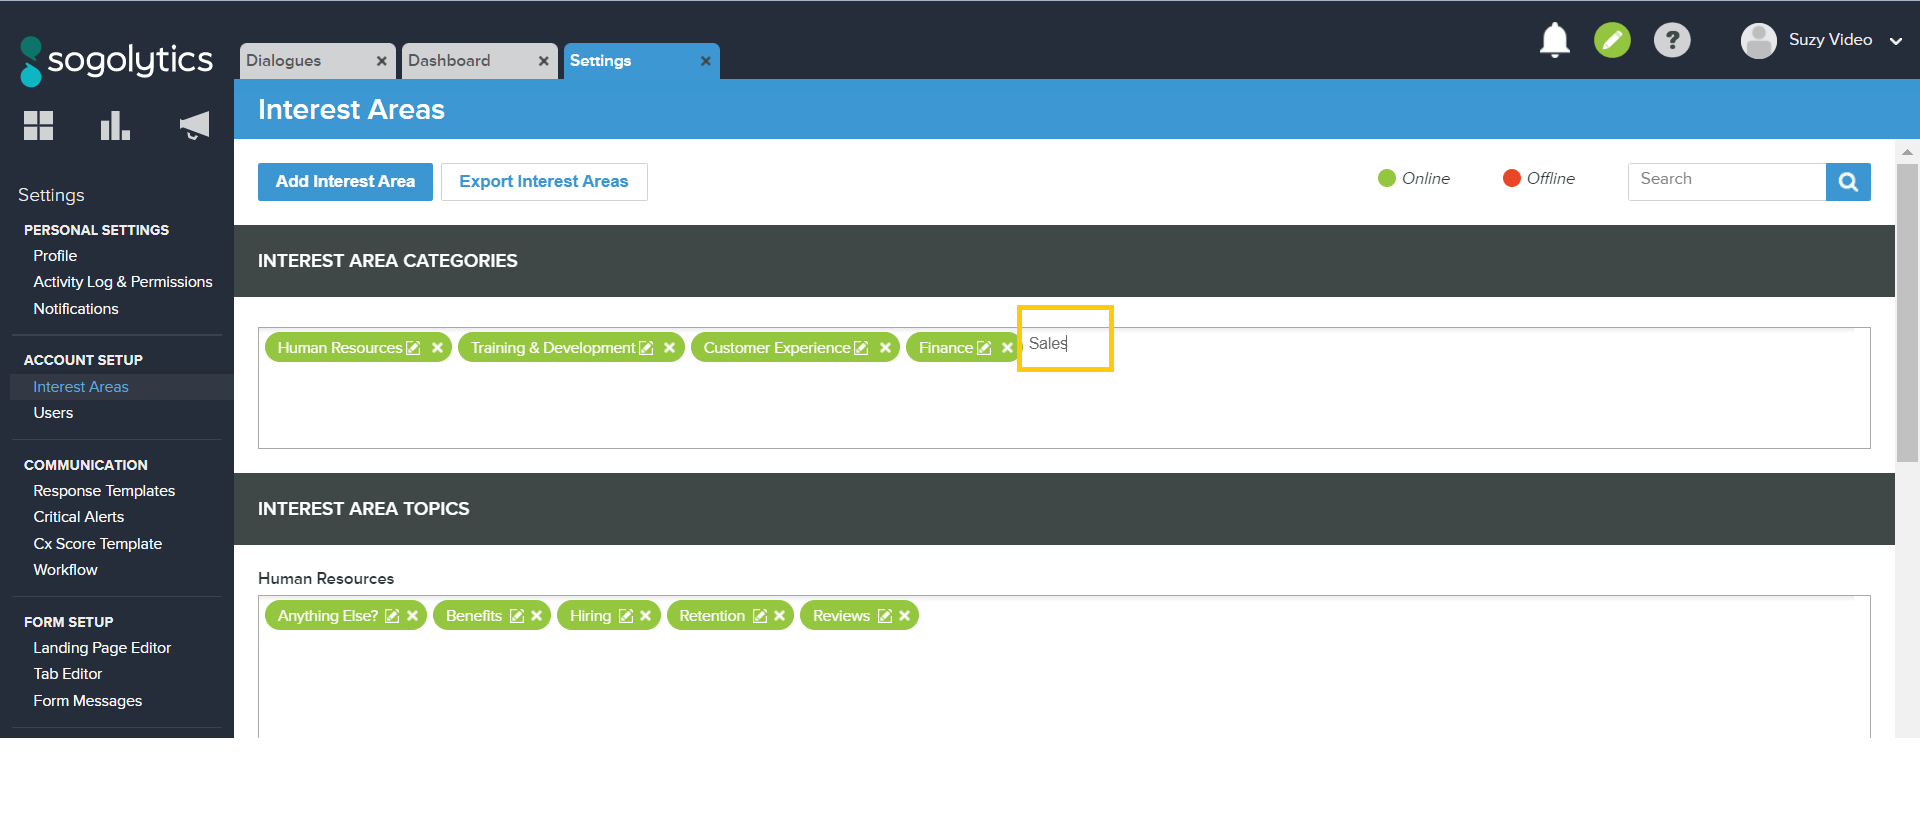Click the megaphone icon in sidebar
The width and height of the screenshot is (1920, 838).
pos(194,126)
